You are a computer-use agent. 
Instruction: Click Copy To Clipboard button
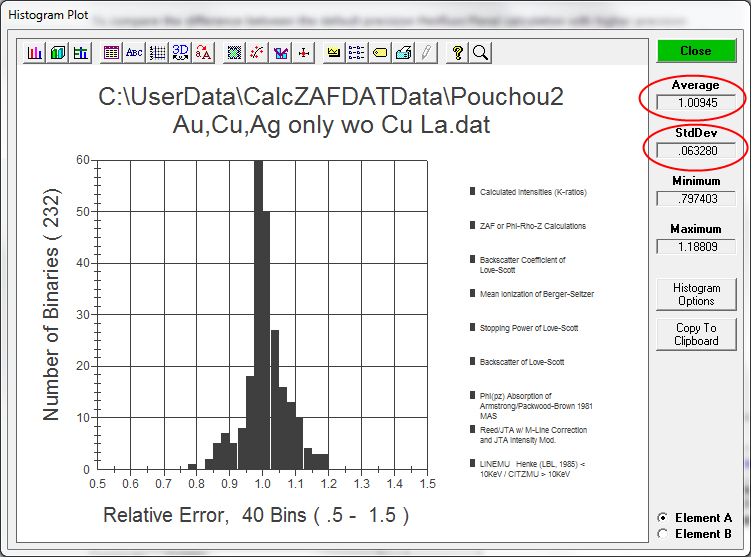pos(696,334)
